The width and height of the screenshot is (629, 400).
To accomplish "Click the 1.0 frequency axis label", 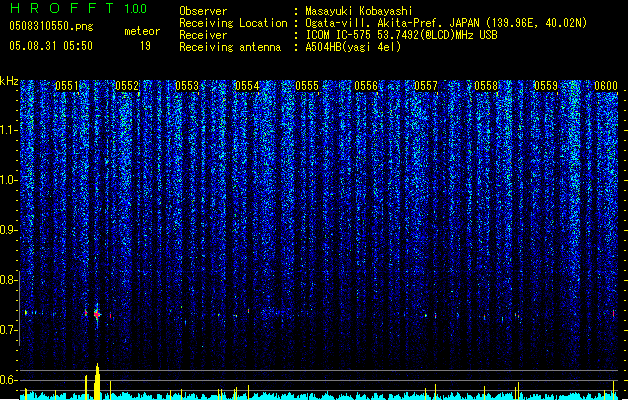I will [8, 180].
